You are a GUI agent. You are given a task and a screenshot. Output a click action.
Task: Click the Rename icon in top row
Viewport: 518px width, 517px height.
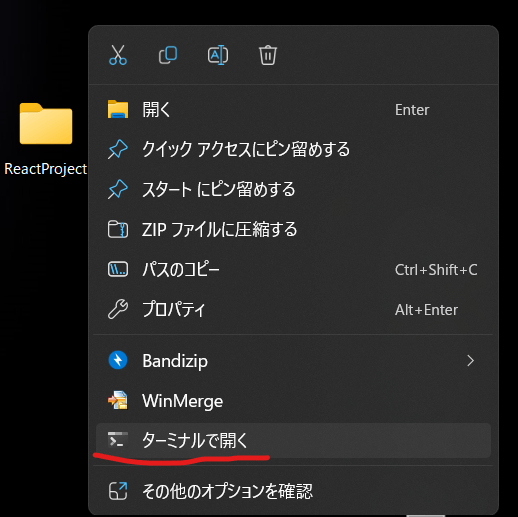[x=218, y=55]
